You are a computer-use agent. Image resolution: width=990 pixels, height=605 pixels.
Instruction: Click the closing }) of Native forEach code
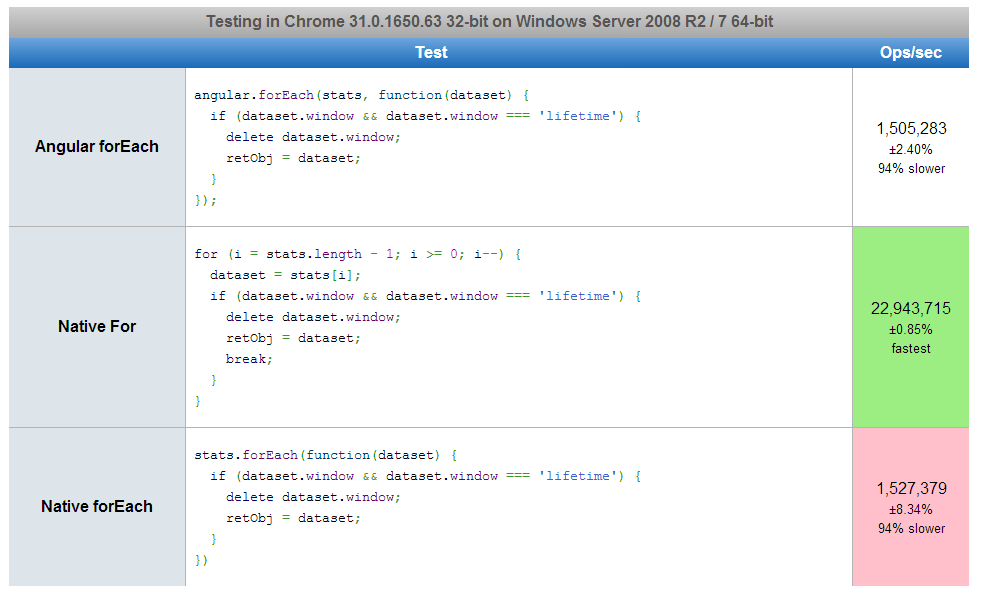[x=201, y=560]
